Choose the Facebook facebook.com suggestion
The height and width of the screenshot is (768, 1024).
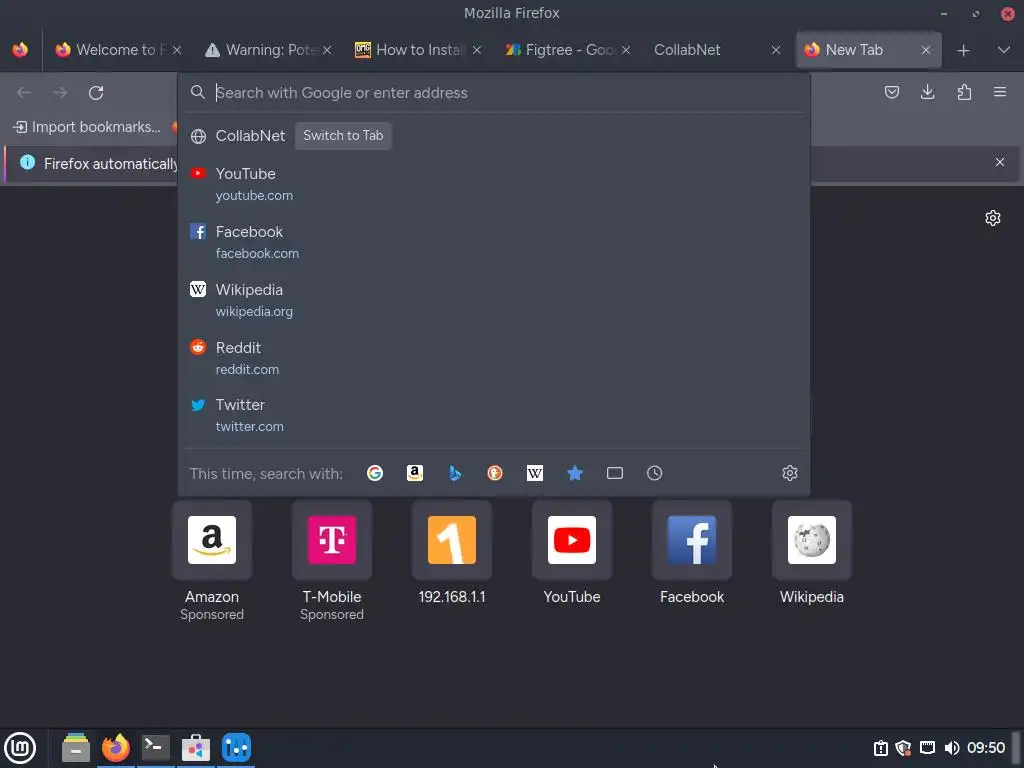click(494, 242)
